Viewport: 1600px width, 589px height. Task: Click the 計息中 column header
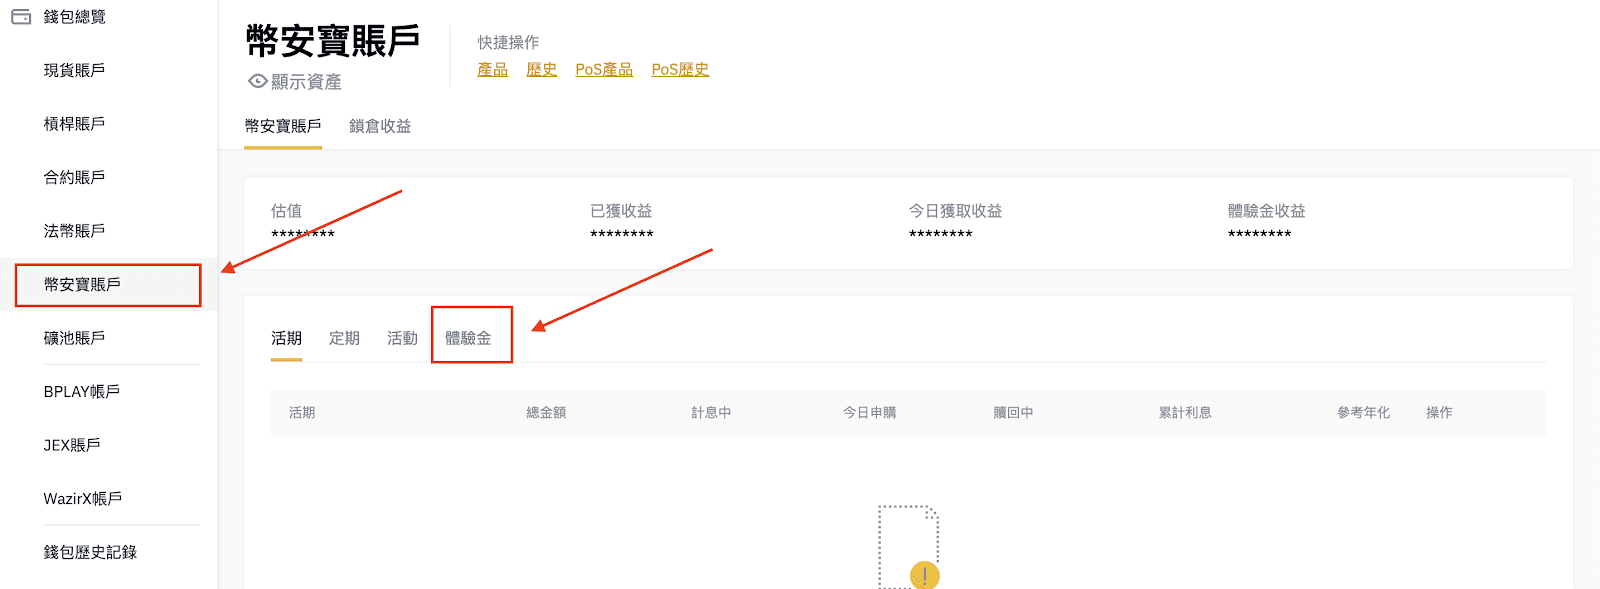tap(711, 412)
